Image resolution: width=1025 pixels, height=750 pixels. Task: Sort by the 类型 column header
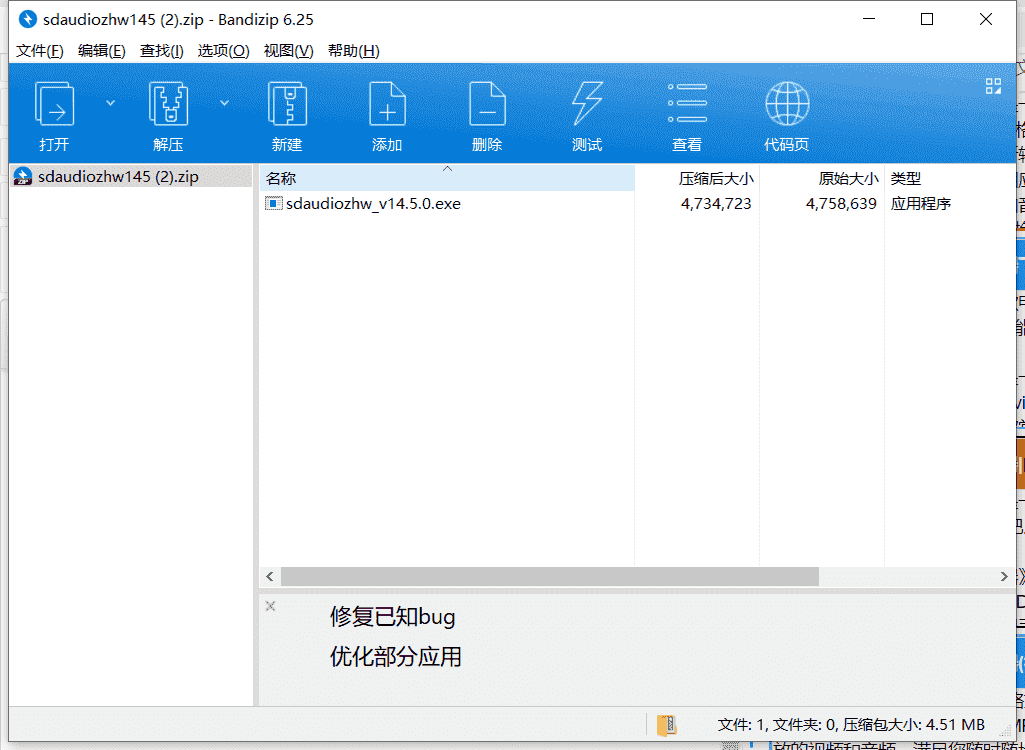coord(948,178)
